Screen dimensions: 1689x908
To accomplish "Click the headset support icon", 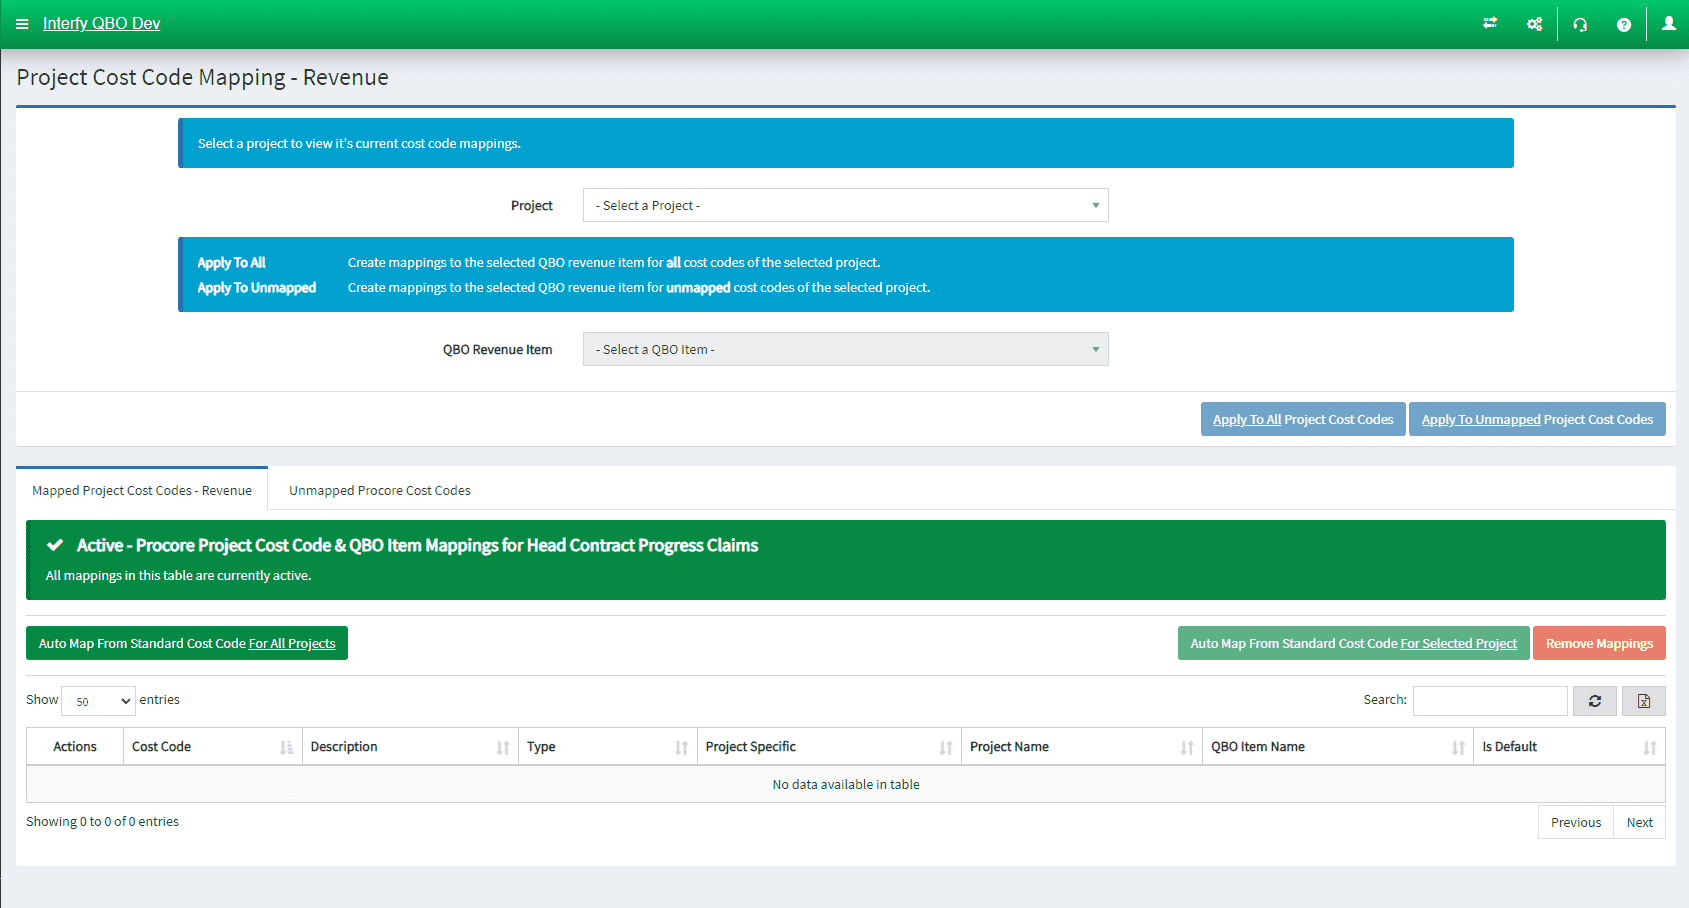I will pos(1580,23).
